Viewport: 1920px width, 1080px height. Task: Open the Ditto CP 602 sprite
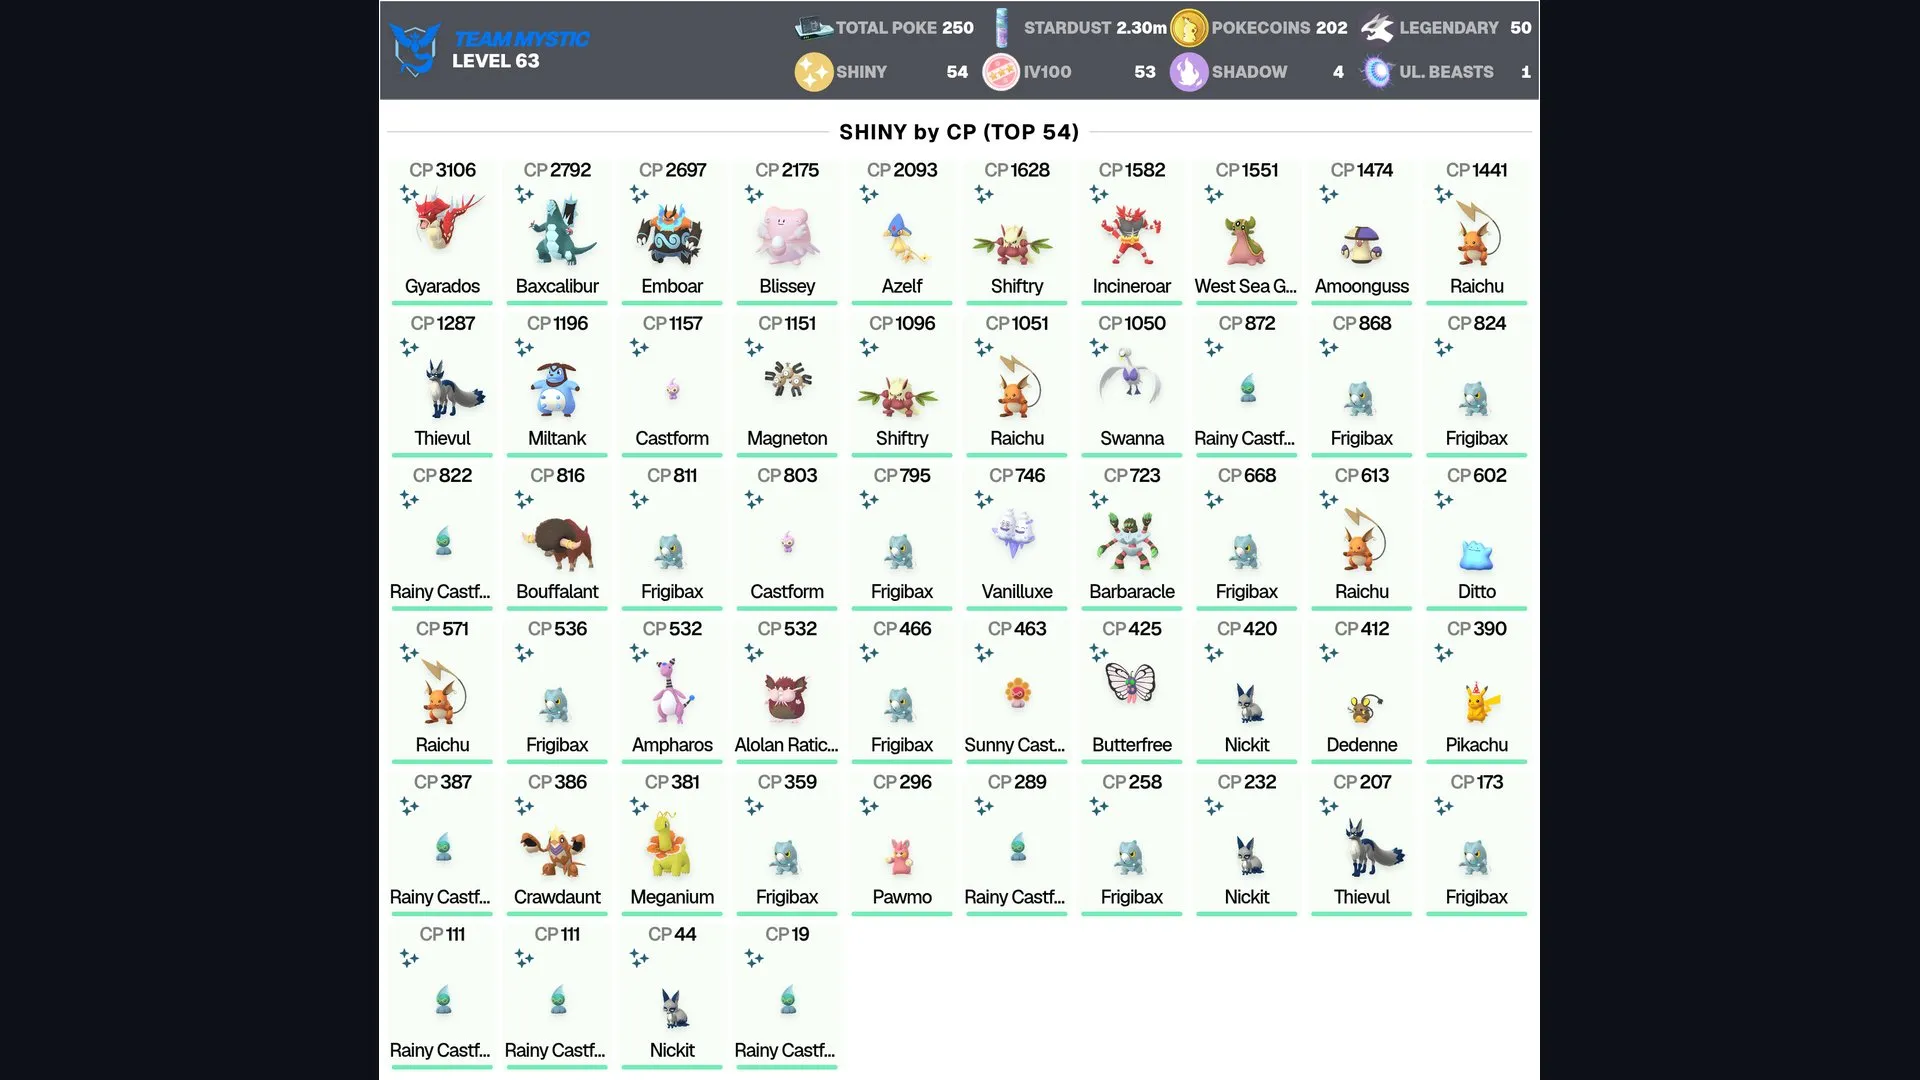1476,555
